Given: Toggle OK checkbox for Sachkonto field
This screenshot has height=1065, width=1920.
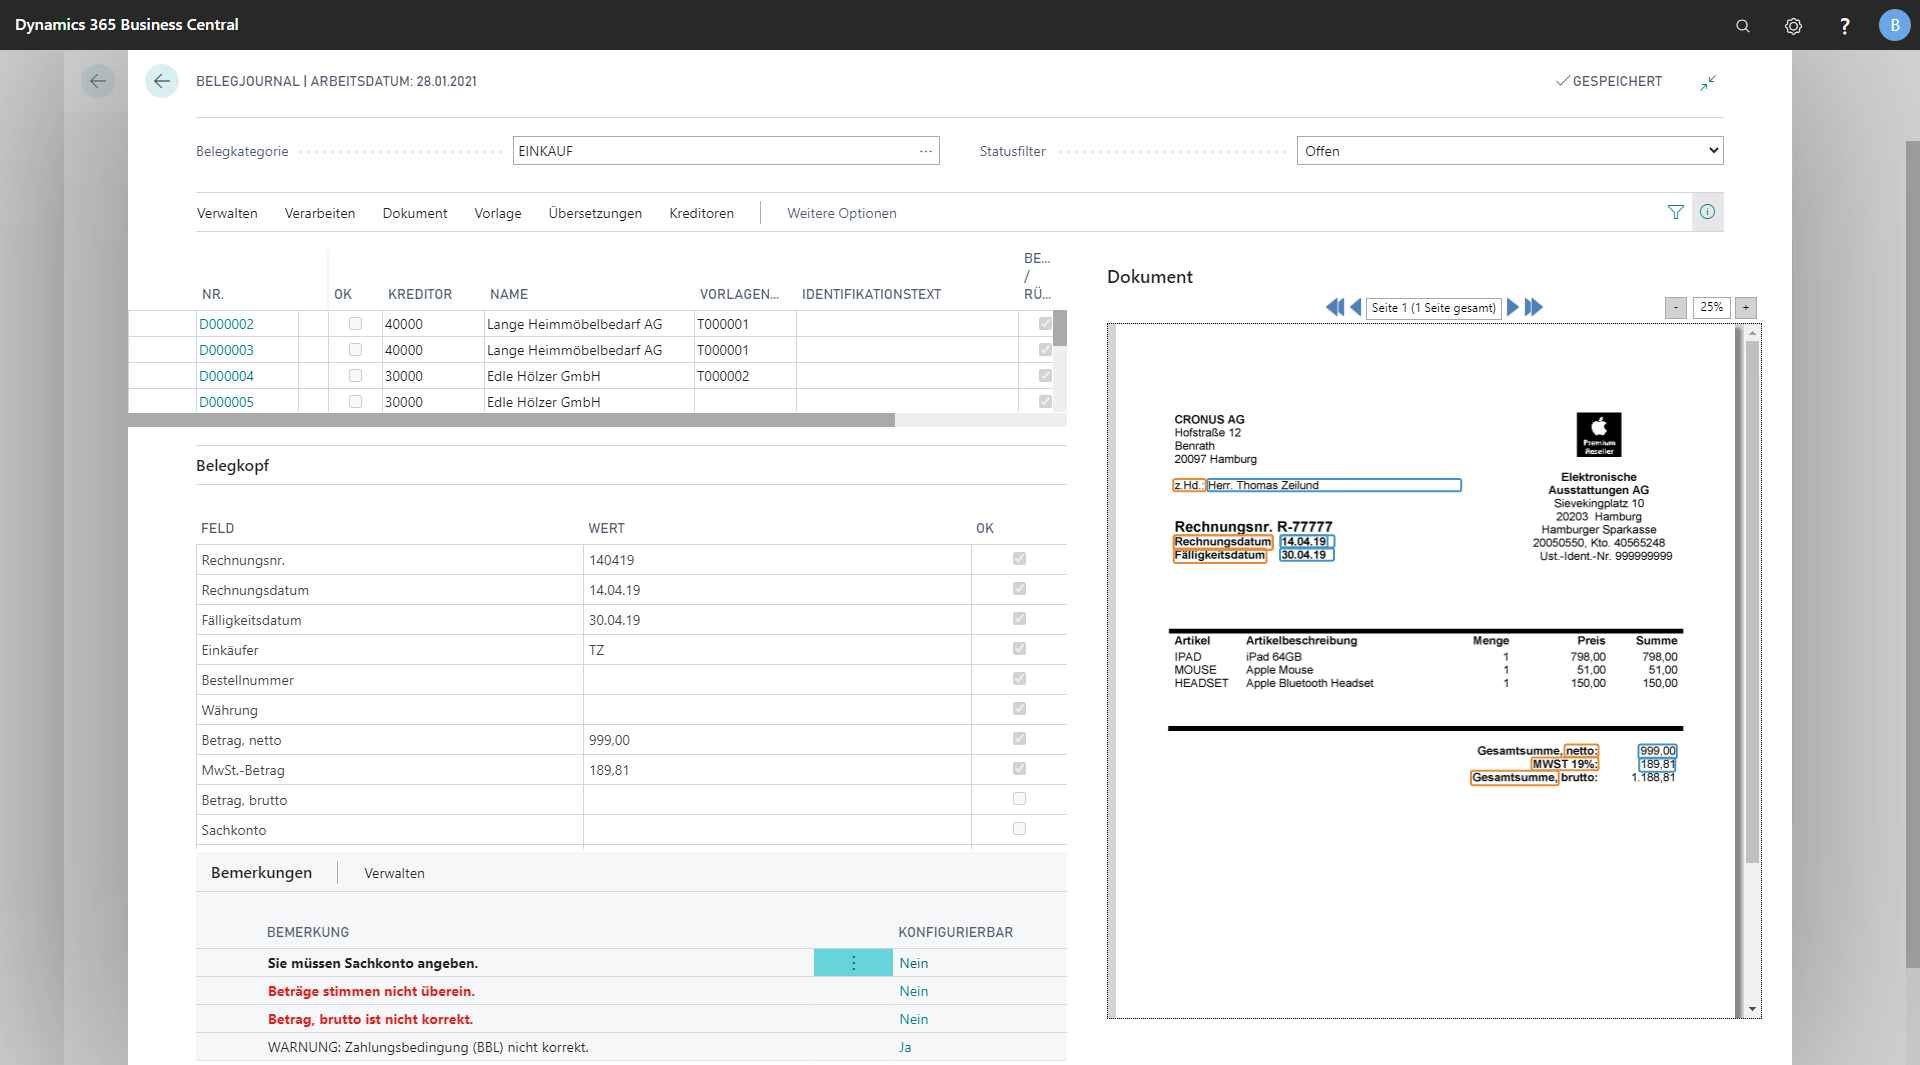Looking at the screenshot, I should pos(1019,829).
